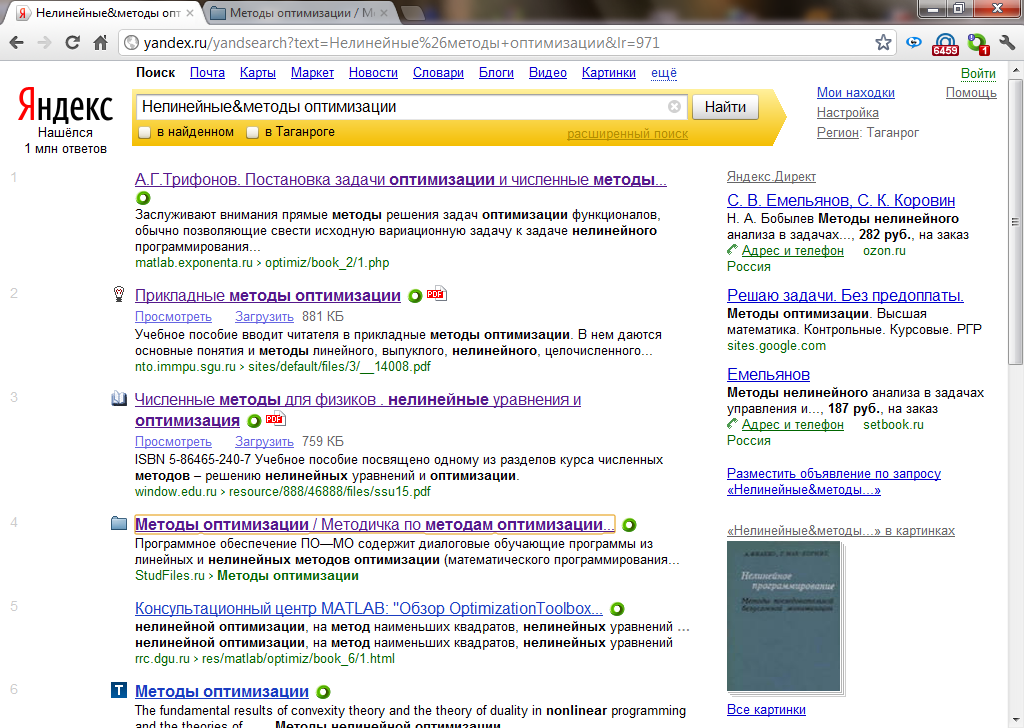Tick the 'в найденном' checkbox
The width and height of the screenshot is (1024, 728).
pyautogui.click(x=145, y=133)
